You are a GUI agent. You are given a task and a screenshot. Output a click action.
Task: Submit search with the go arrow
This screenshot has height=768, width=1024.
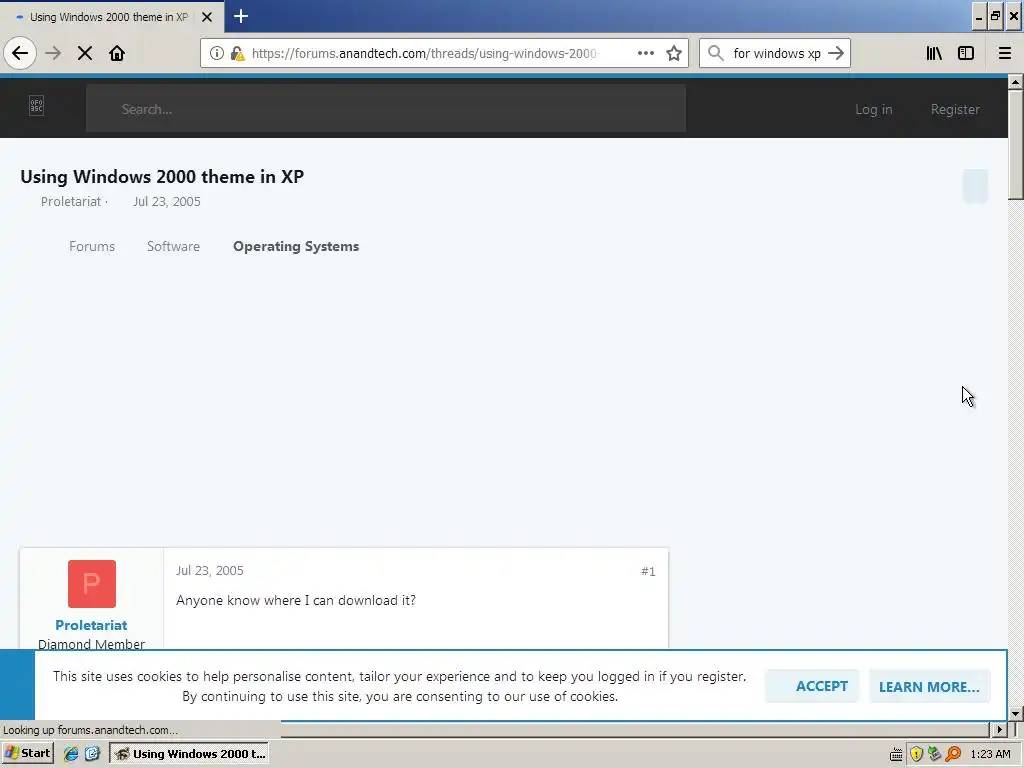[x=836, y=53]
